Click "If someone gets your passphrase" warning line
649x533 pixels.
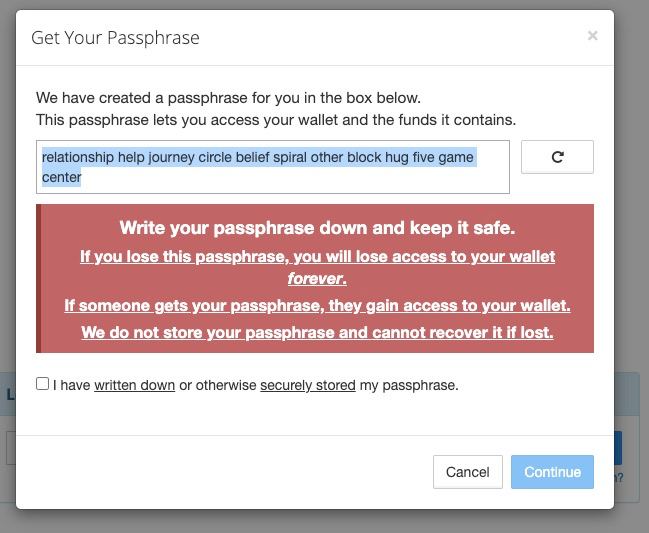[317, 306]
